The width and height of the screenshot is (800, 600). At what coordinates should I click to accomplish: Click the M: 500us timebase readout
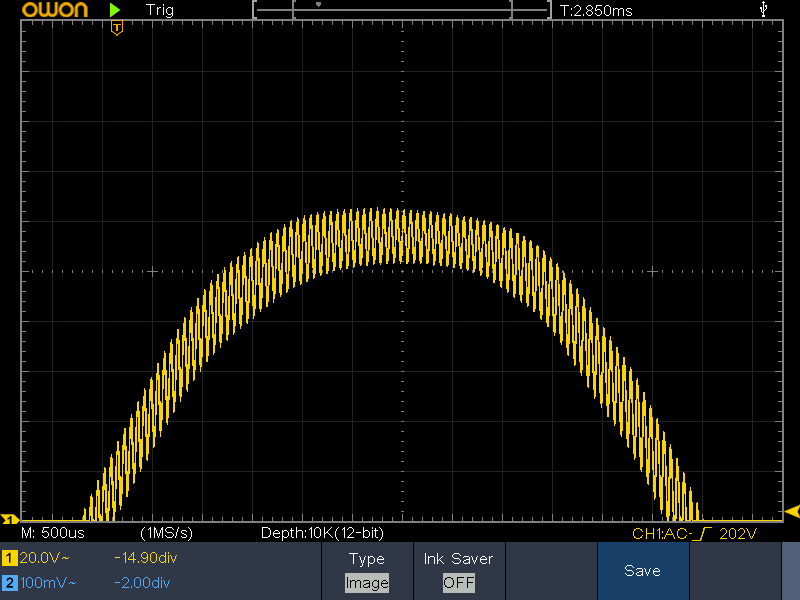point(52,533)
